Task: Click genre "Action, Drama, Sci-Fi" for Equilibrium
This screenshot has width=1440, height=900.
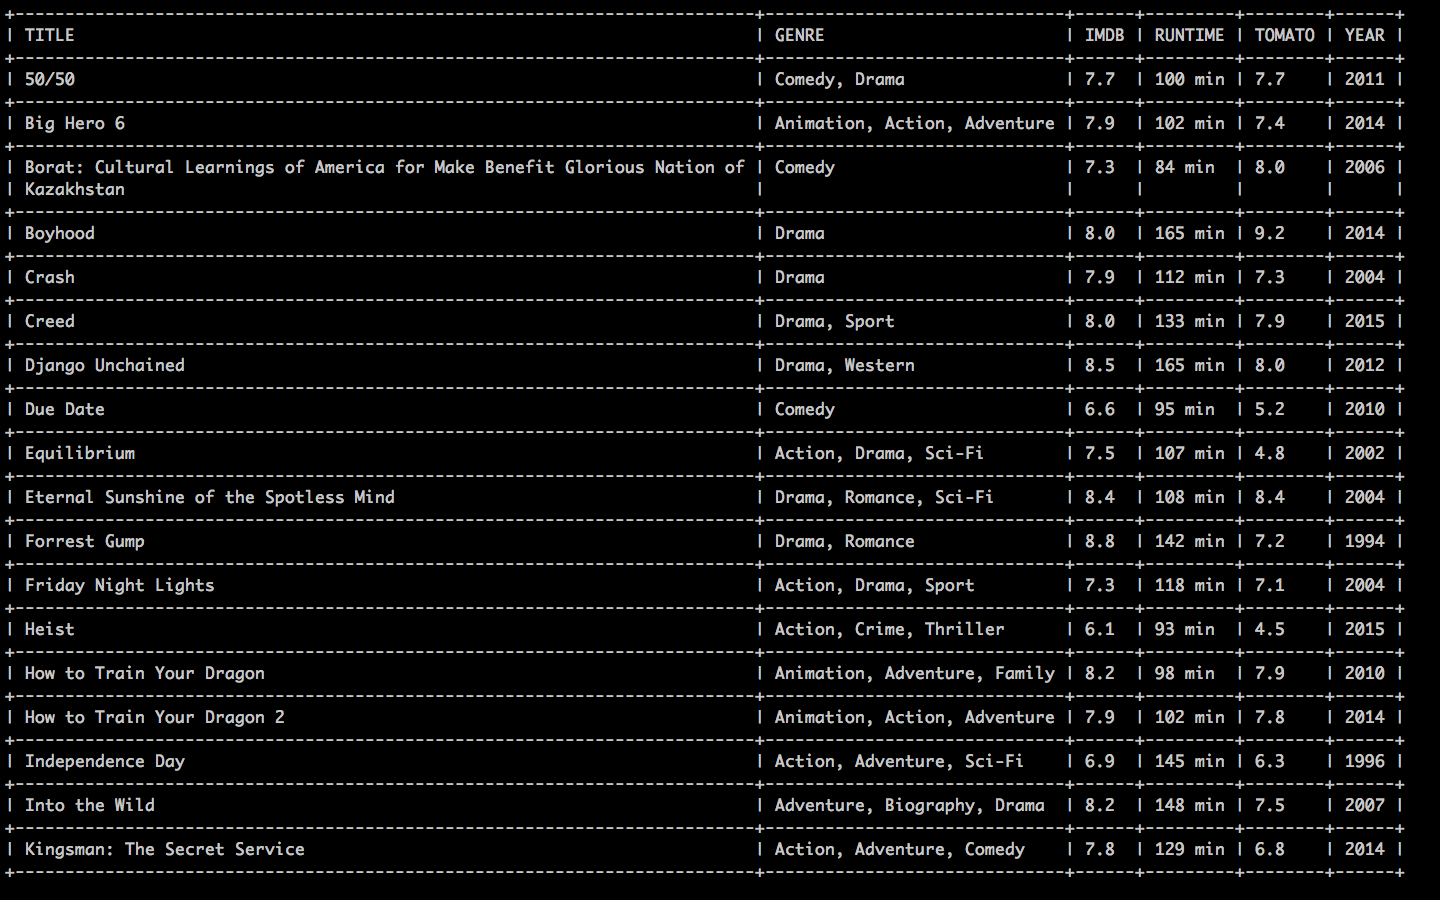Action: pos(880,453)
